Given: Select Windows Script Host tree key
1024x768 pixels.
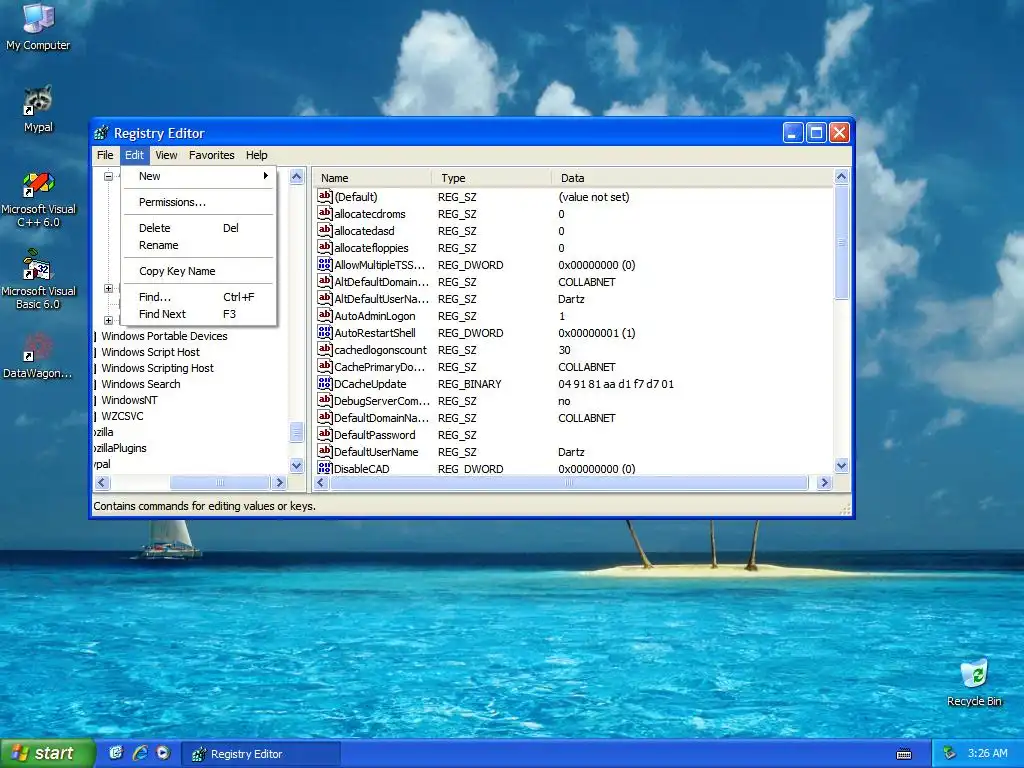Looking at the screenshot, I should (x=150, y=352).
